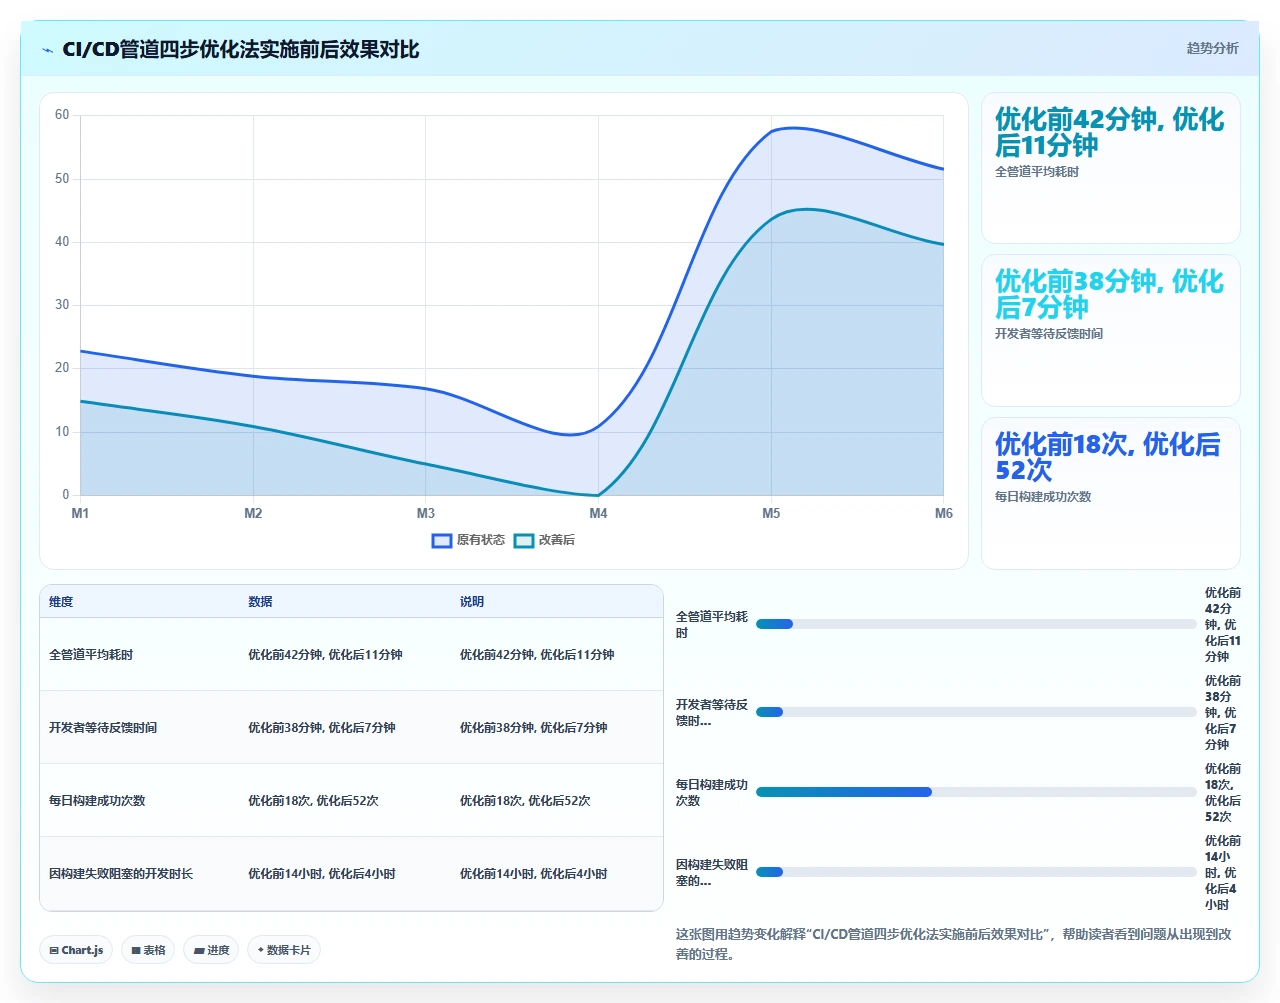Select the 数据卡片 tag chip

(284, 950)
